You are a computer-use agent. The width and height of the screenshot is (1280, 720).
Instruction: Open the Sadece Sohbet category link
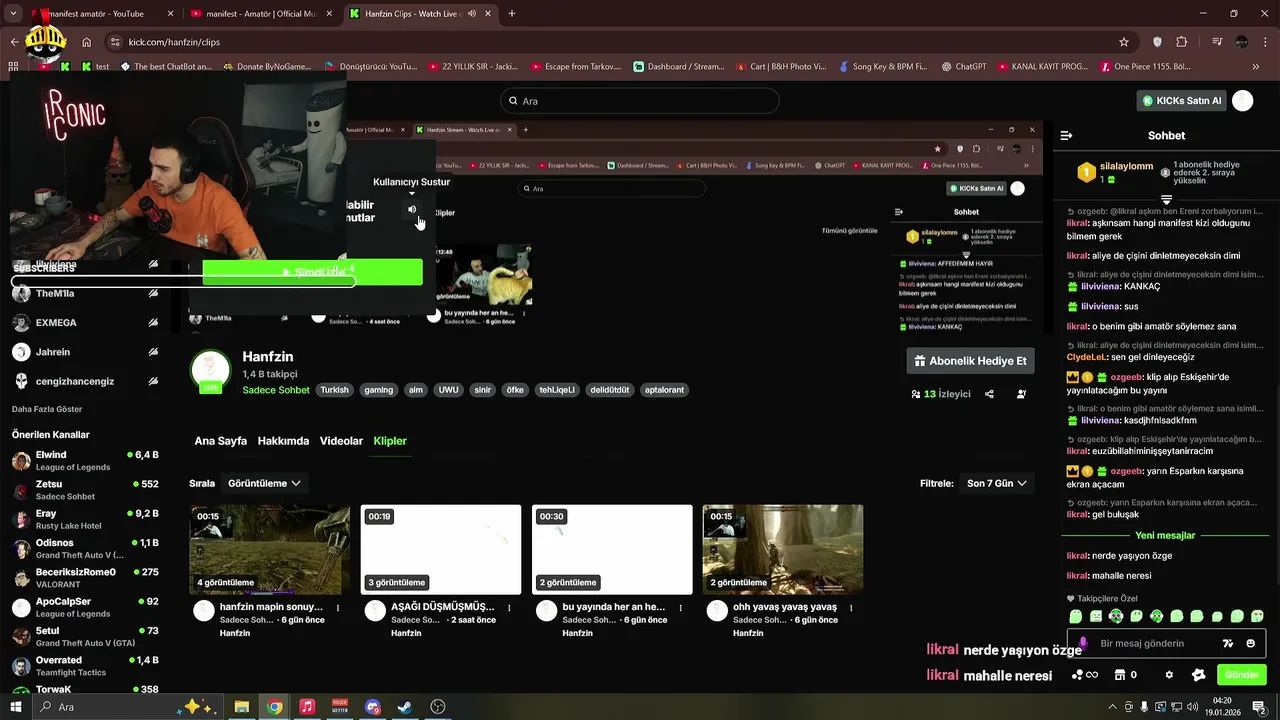point(276,390)
